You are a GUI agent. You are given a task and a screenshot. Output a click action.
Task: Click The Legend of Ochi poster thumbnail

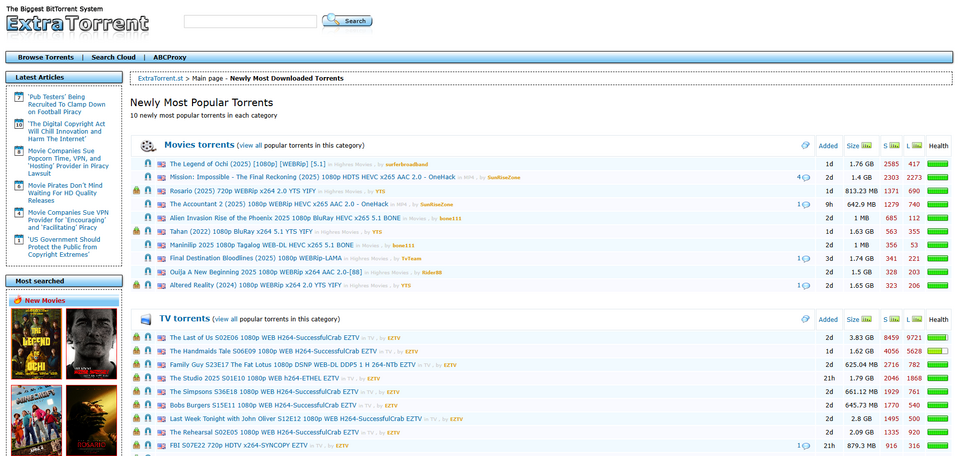click(x=37, y=344)
